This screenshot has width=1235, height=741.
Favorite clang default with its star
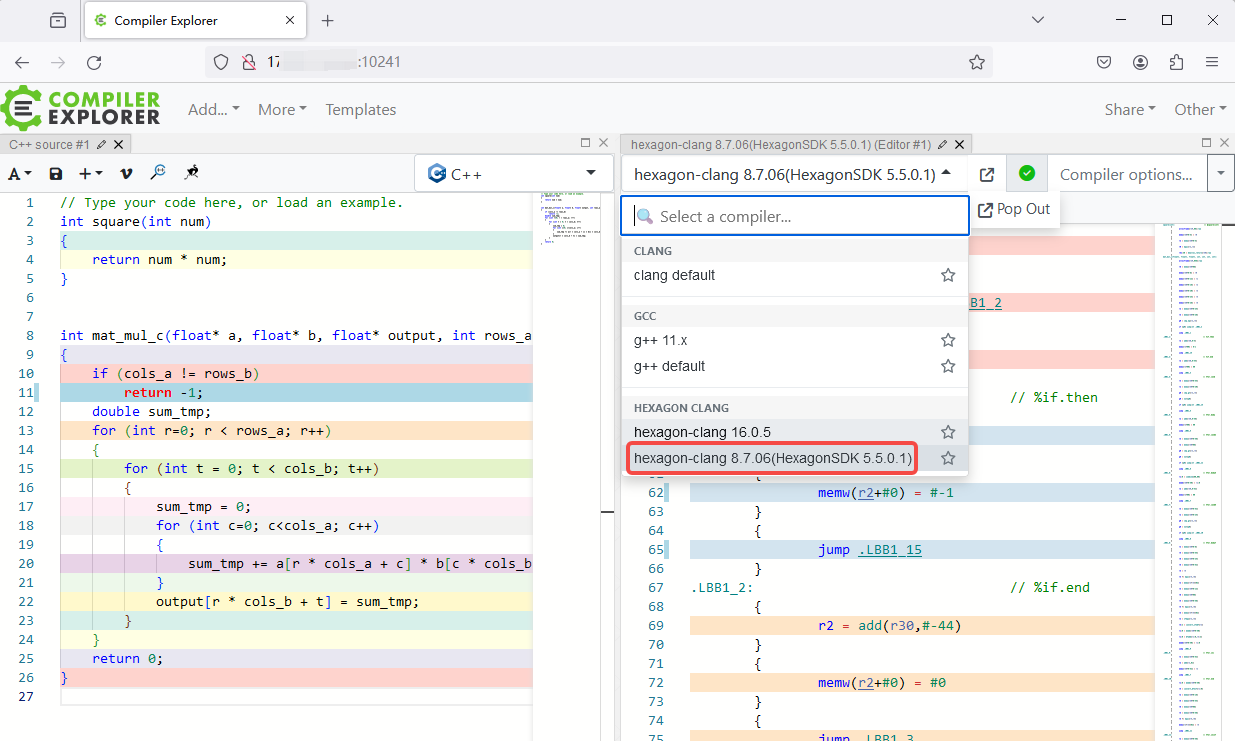pos(947,274)
